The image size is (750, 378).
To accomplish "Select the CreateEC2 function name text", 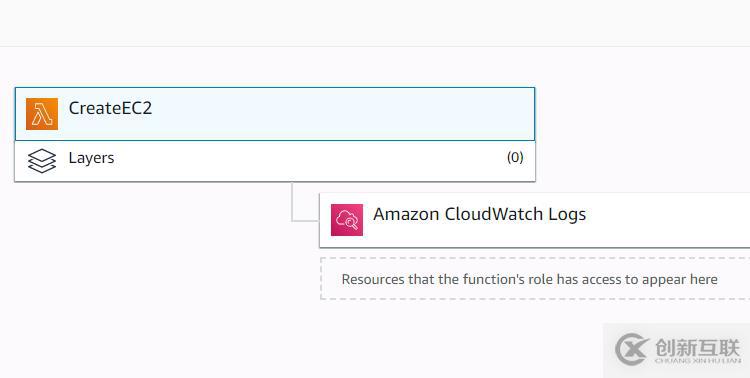I will tap(110, 108).
